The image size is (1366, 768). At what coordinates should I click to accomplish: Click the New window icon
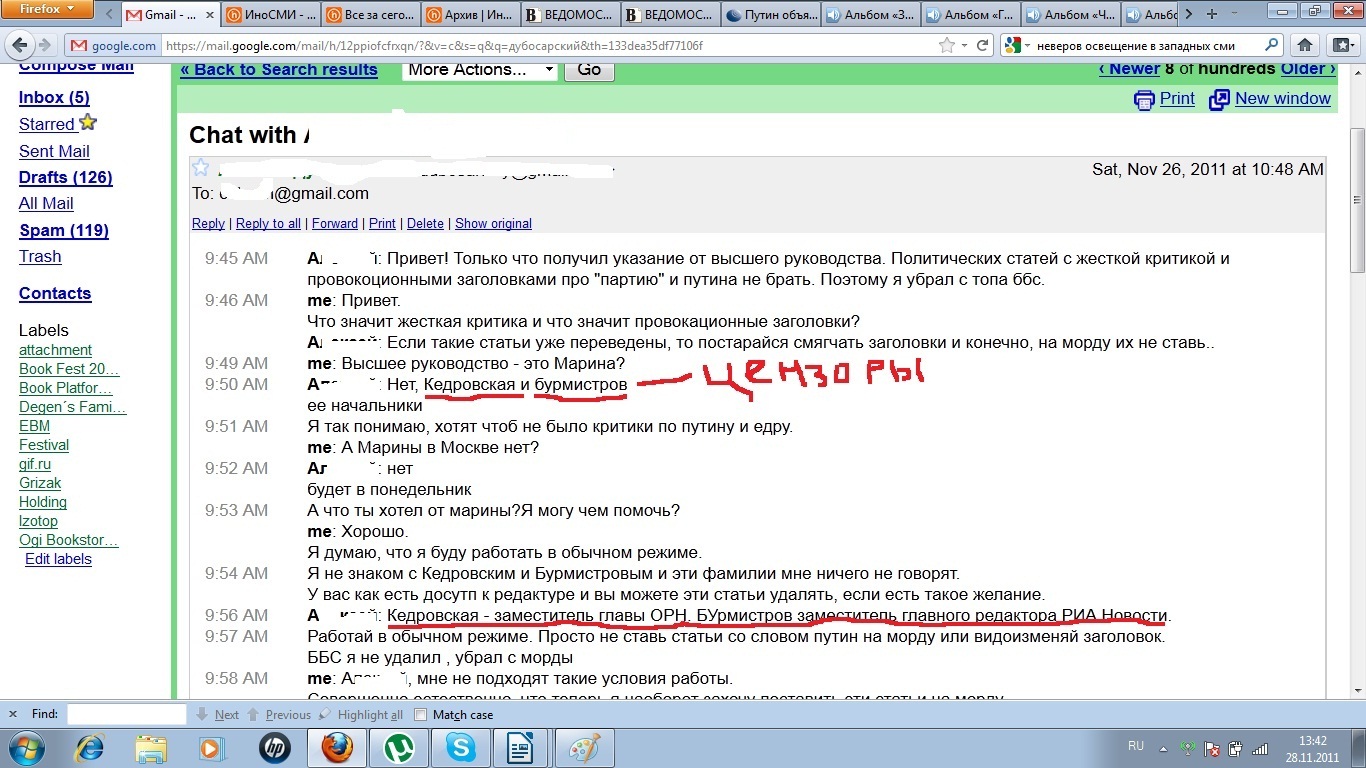click(1219, 99)
